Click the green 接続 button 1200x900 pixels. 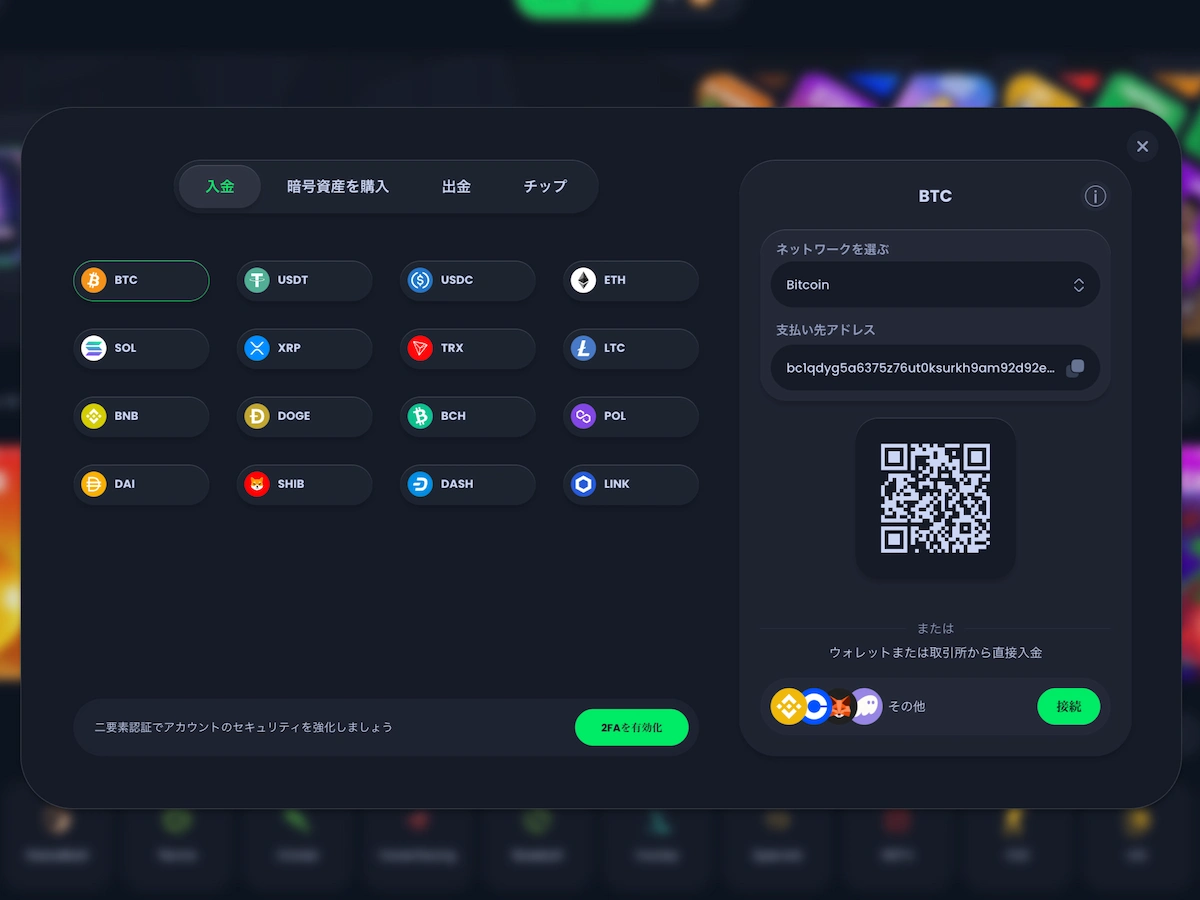pos(1069,707)
